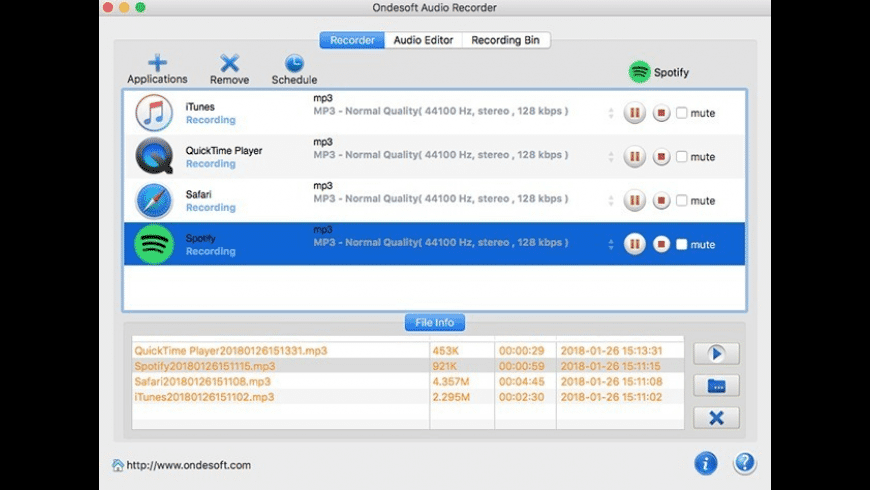Open the http://www.ondesoft.com link
This screenshot has width=870, height=490.
click(x=189, y=465)
